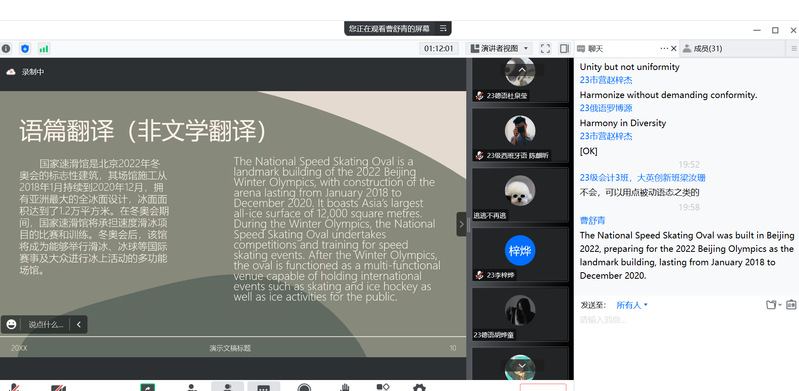Select 梓烨 participant video thumbnail
This screenshot has height=391, width=799.
point(520,254)
